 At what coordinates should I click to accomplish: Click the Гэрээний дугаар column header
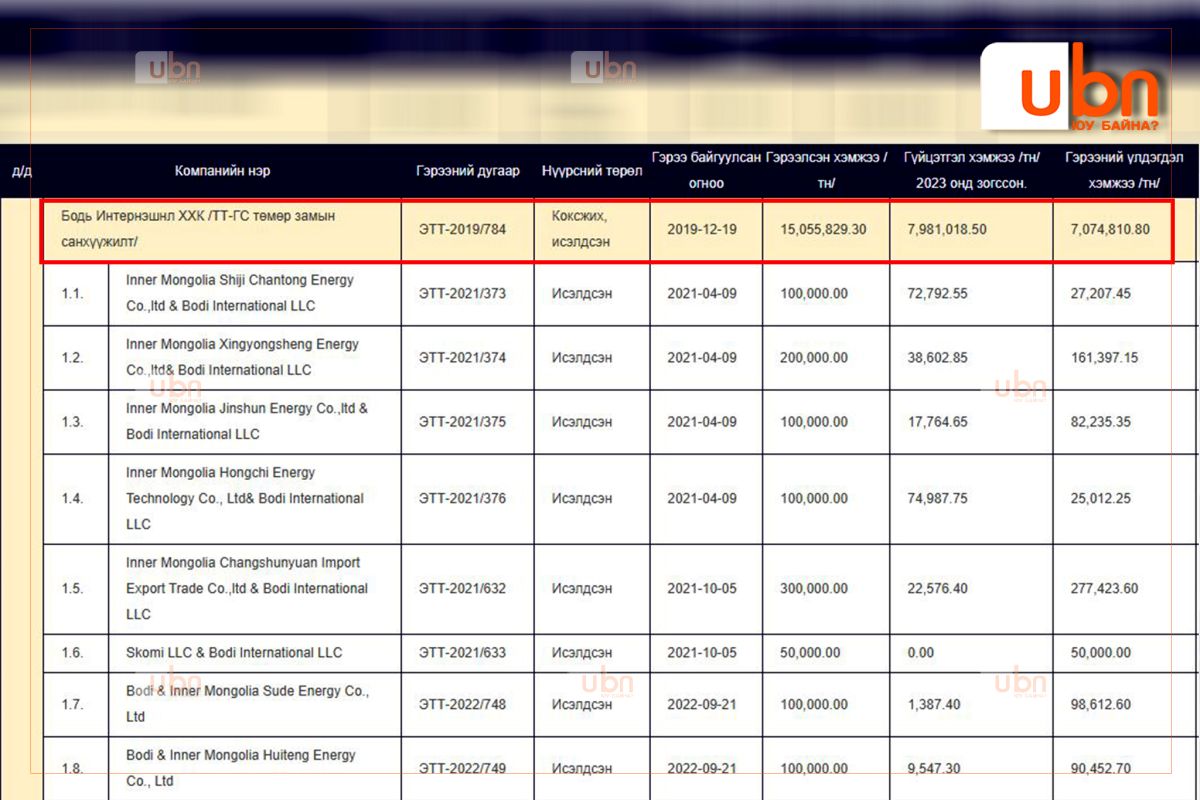click(x=468, y=171)
